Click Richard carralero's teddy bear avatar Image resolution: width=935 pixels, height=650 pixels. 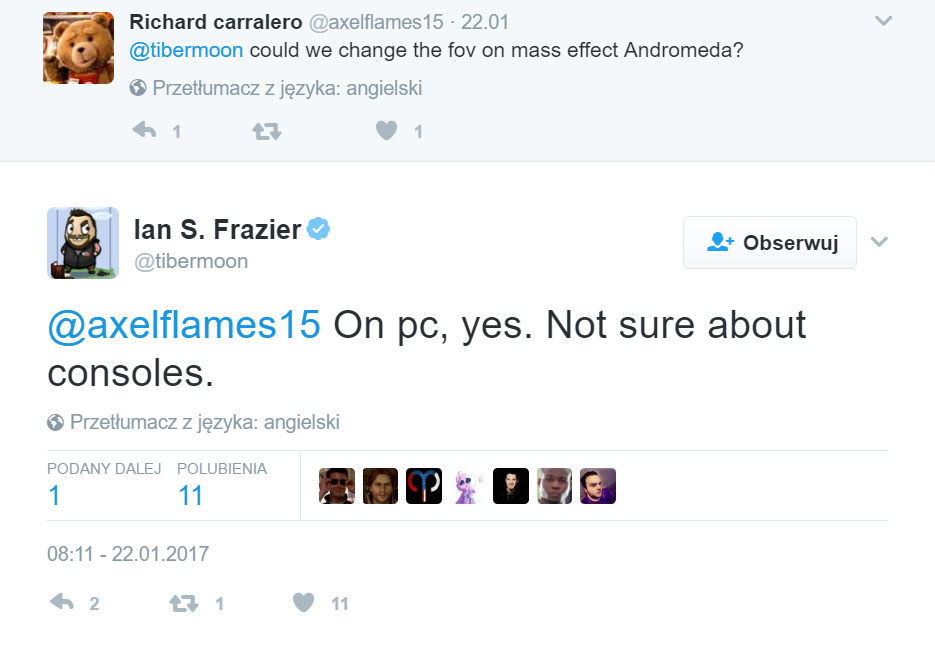78,47
